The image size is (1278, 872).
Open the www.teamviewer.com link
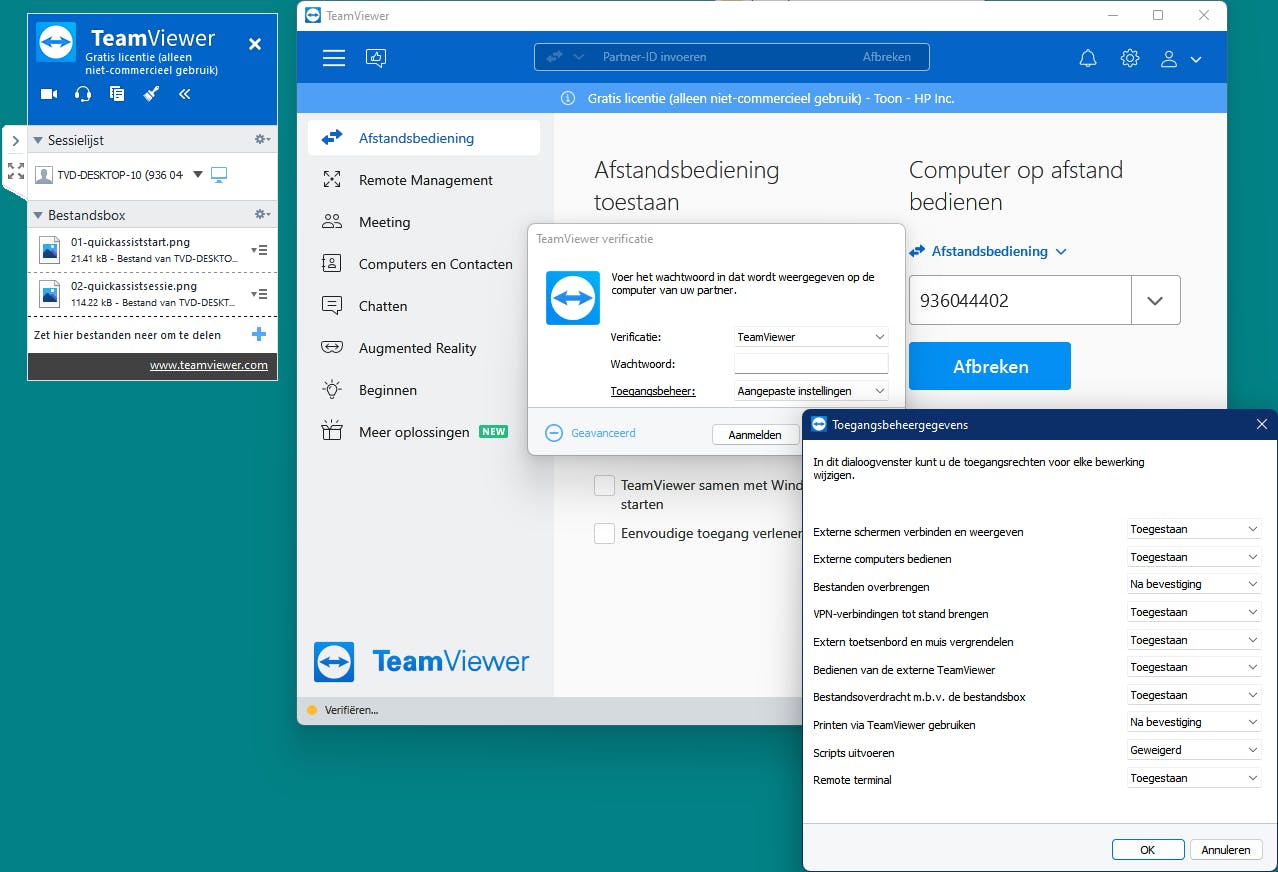pyautogui.click(x=209, y=365)
